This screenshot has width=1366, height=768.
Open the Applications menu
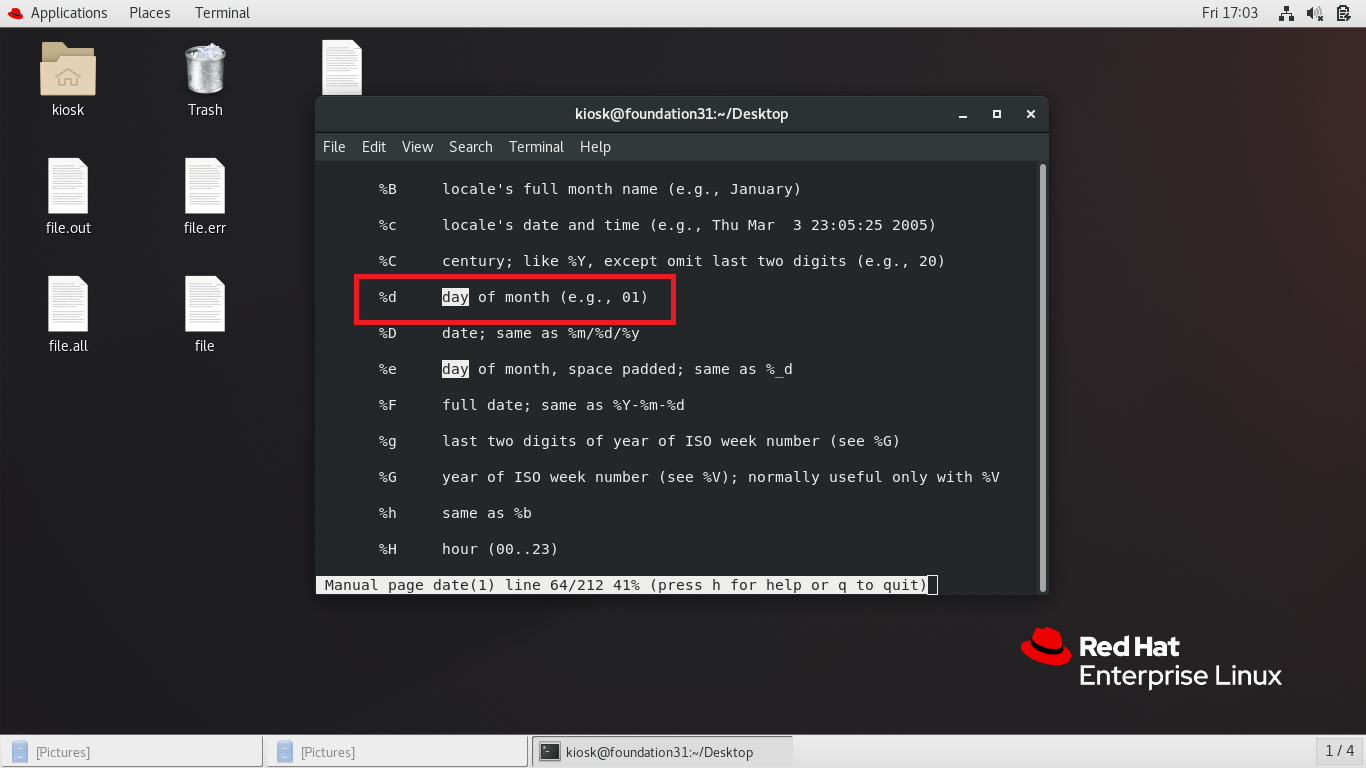tap(69, 13)
